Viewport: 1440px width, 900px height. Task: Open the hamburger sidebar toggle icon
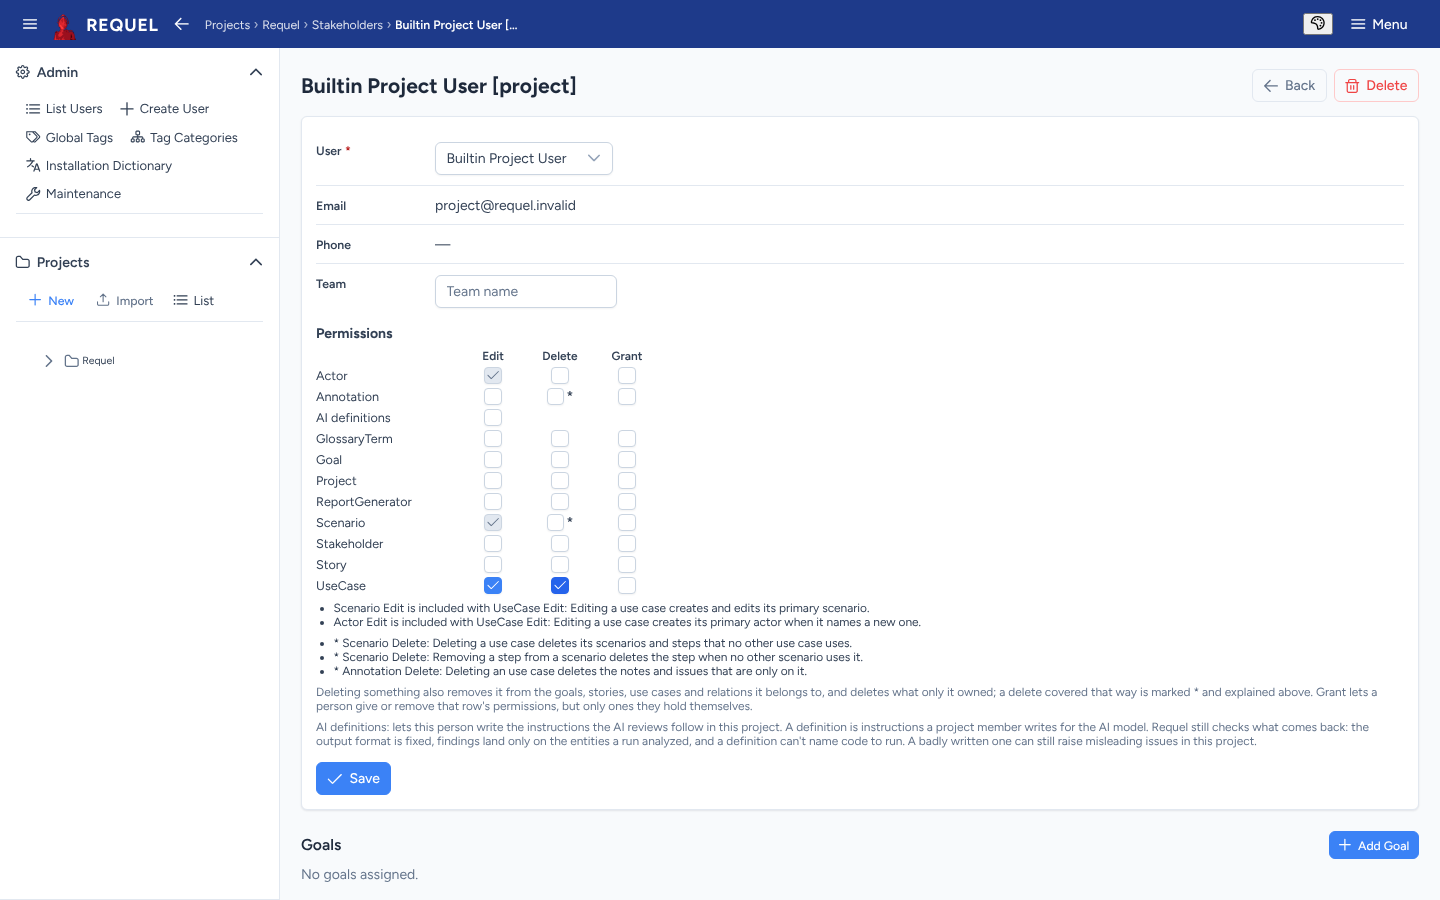30,24
